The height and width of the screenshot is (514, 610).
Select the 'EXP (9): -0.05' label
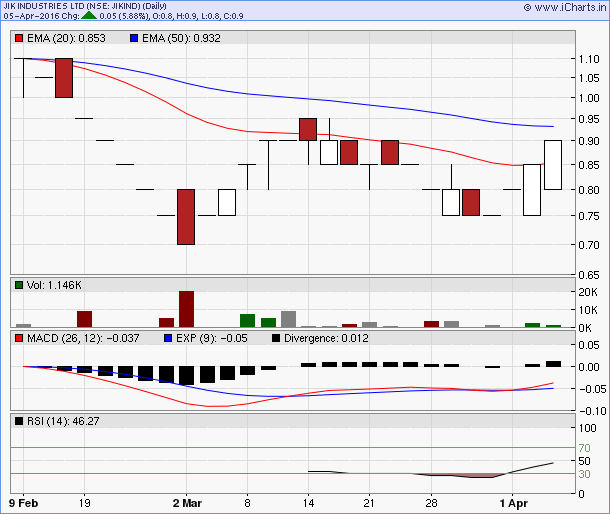[212, 338]
